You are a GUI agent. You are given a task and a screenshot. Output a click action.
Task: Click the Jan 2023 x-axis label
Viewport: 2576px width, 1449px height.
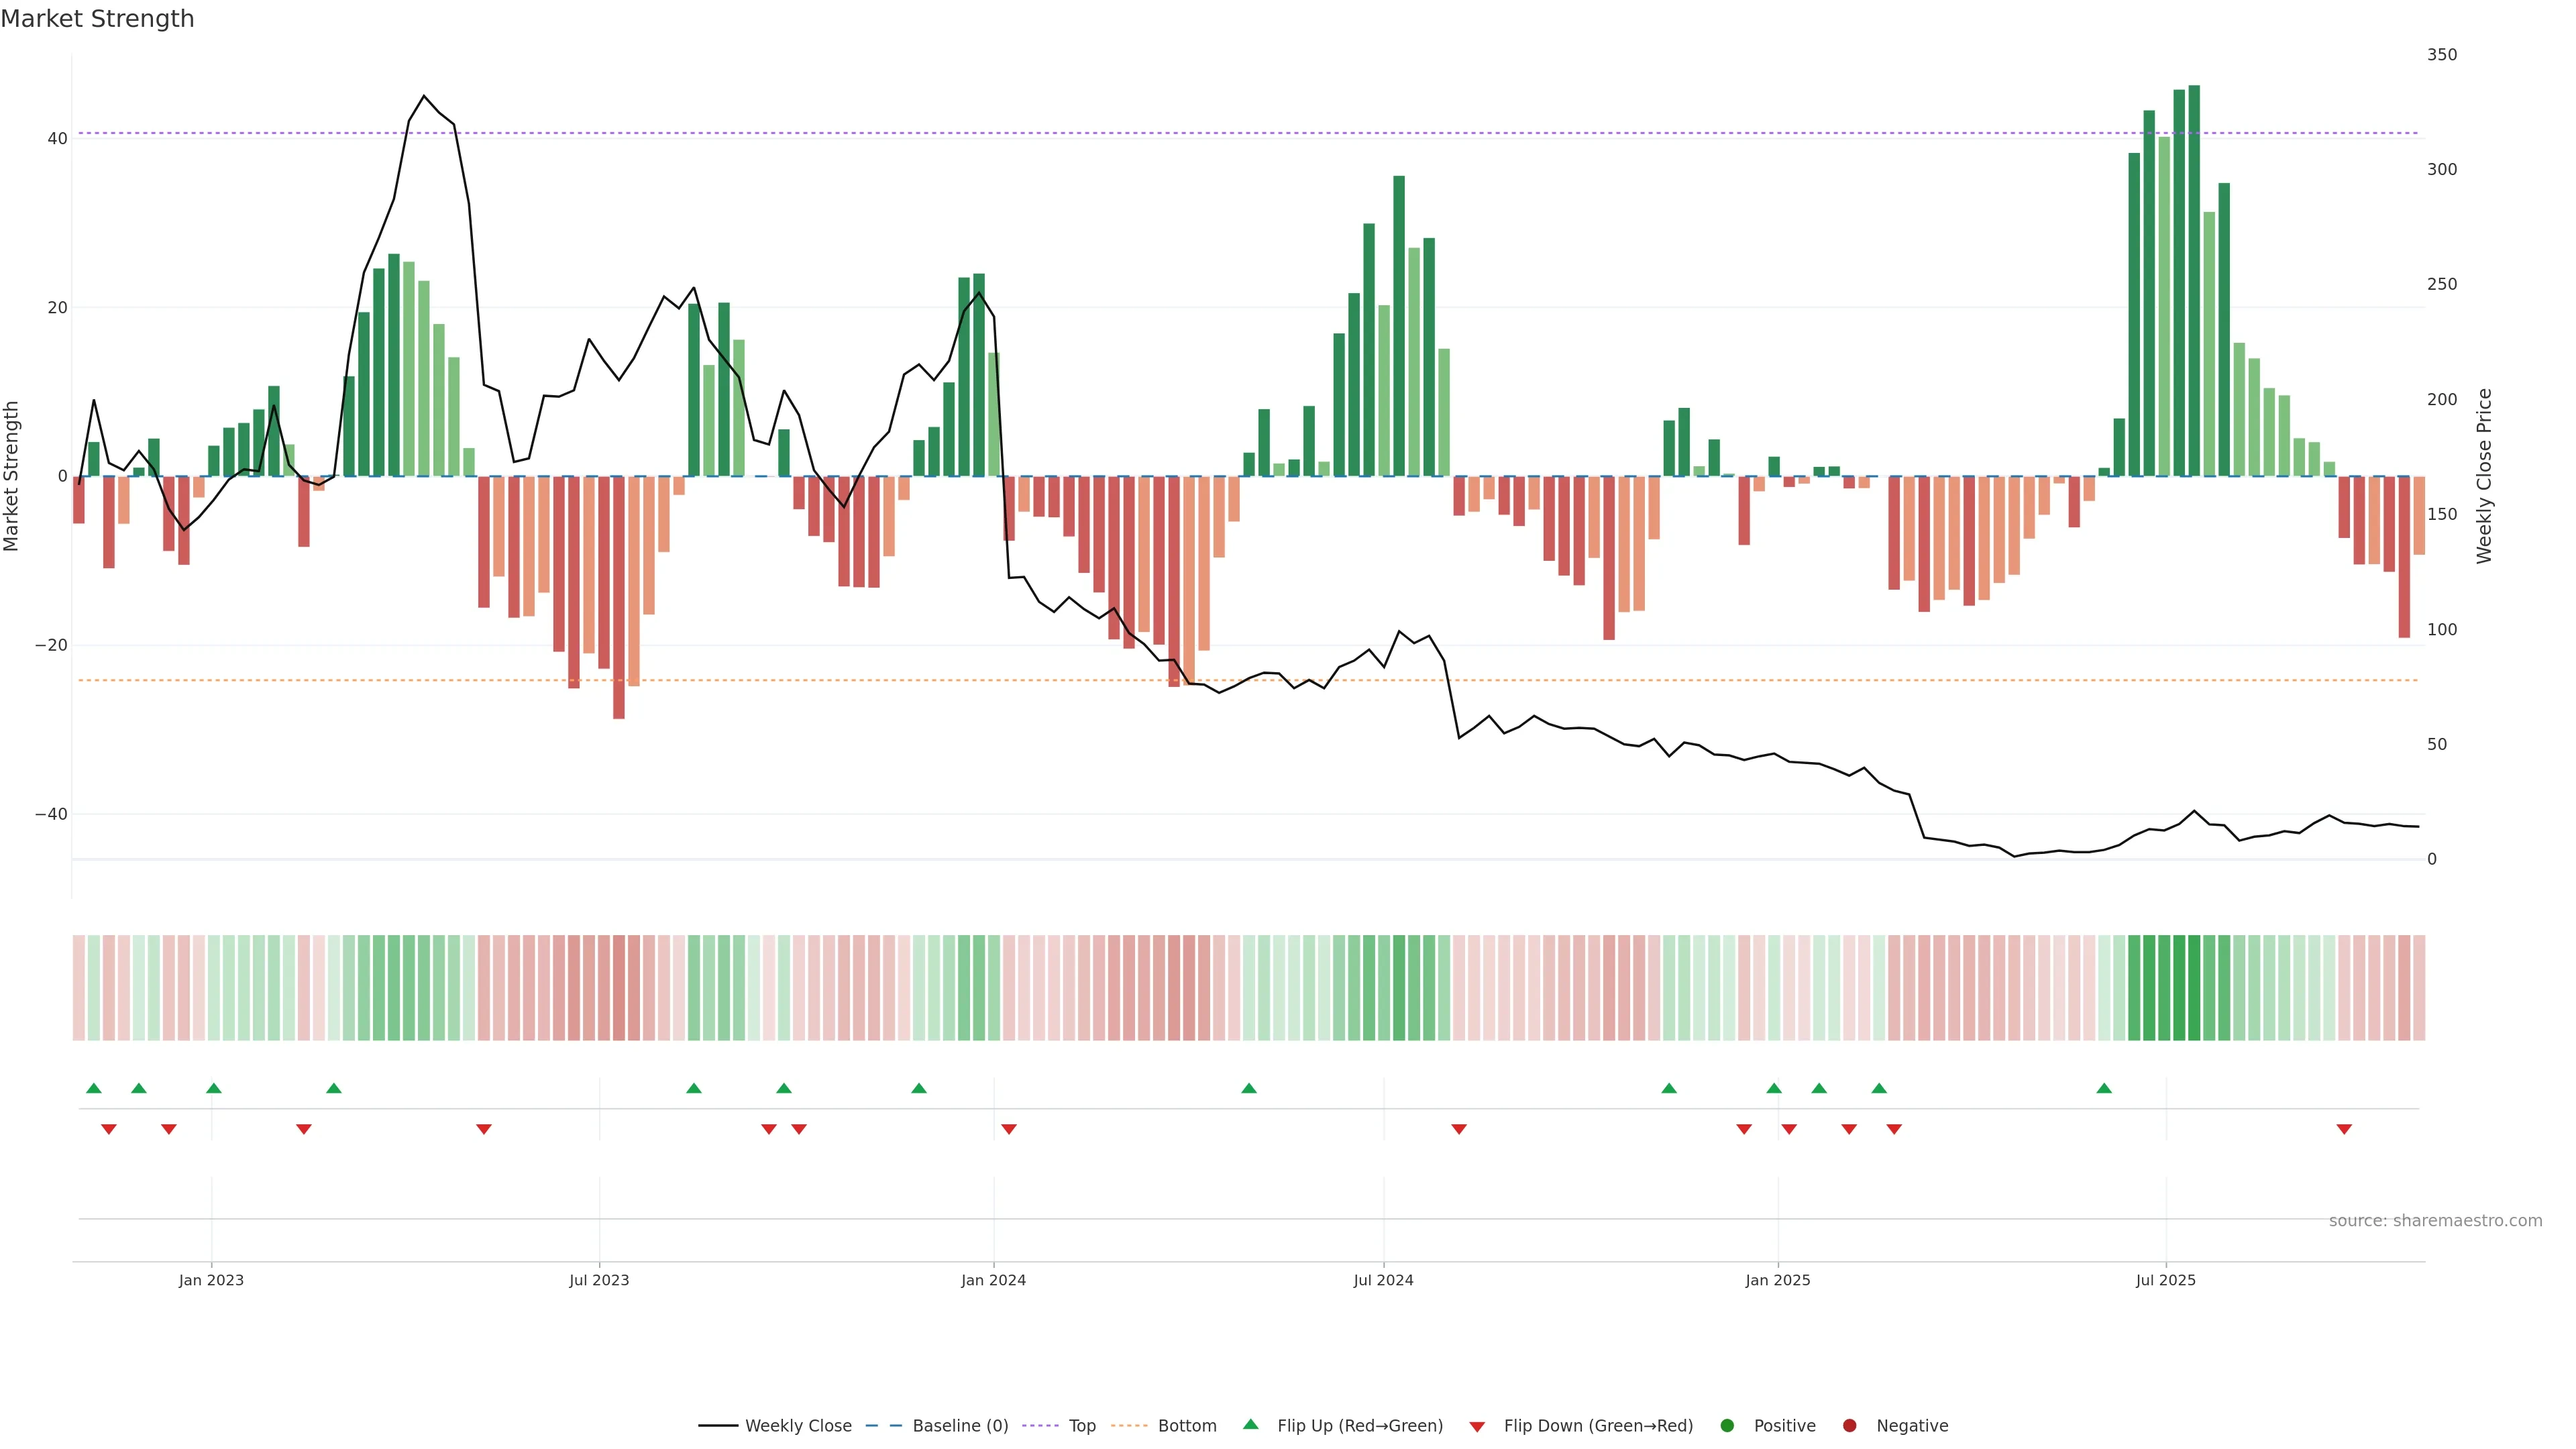pos(211,1280)
